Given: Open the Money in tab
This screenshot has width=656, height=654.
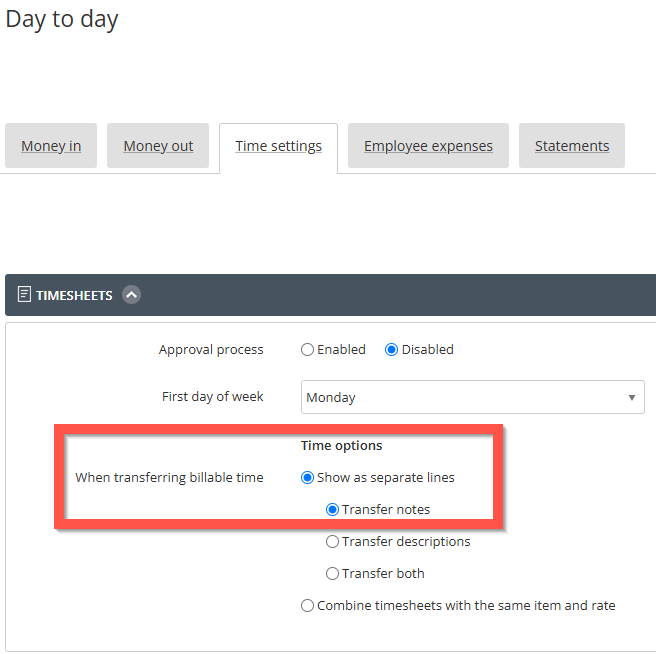Looking at the screenshot, I should 51,146.
